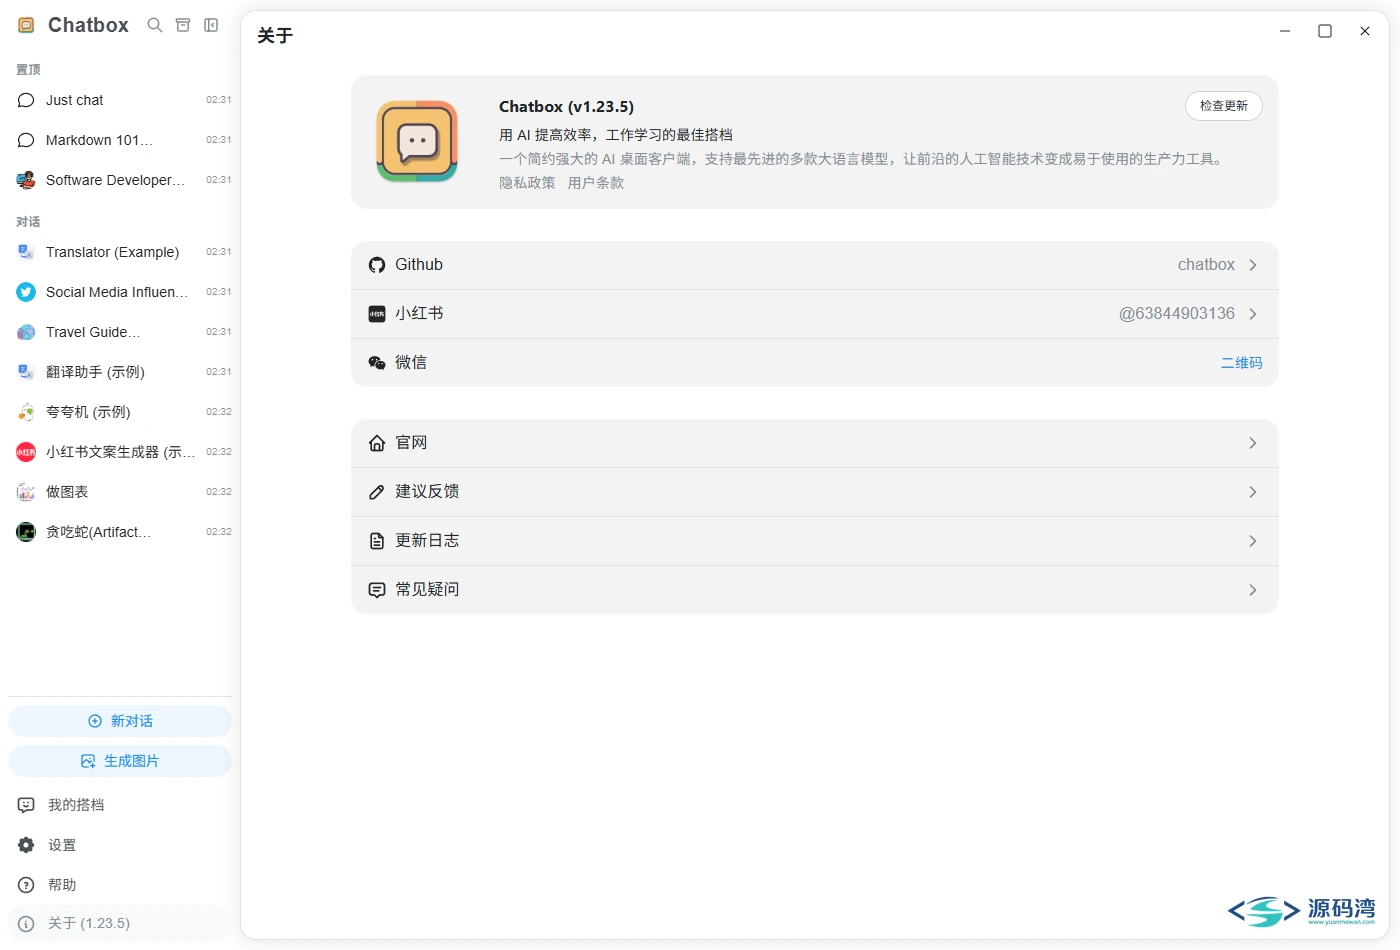Click the Chatbox logo in sidebar header
The image size is (1400, 950).
[x=26, y=25]
